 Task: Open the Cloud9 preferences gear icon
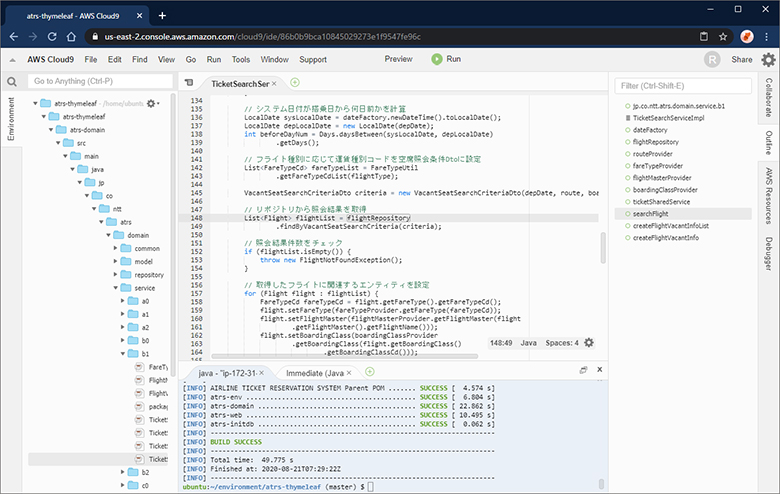[769, 60]
